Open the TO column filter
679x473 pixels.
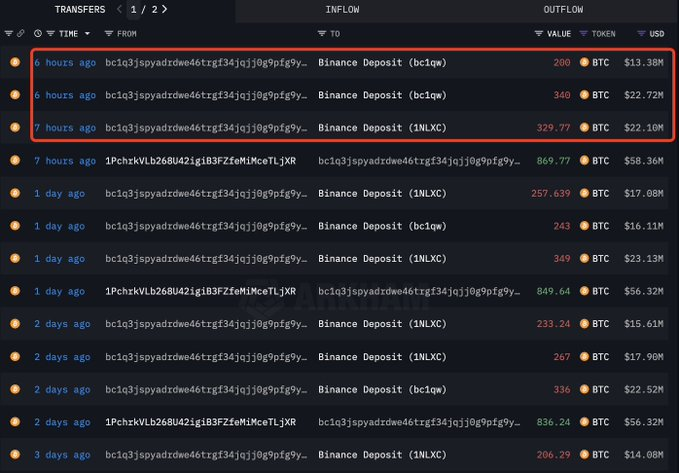(321, 33)
